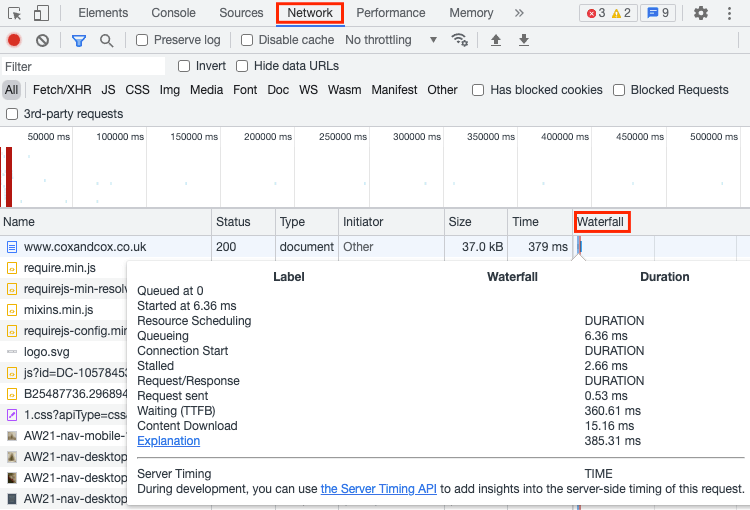
Task: Click the import HAR upload icon
Action: (x=495, y=40)
